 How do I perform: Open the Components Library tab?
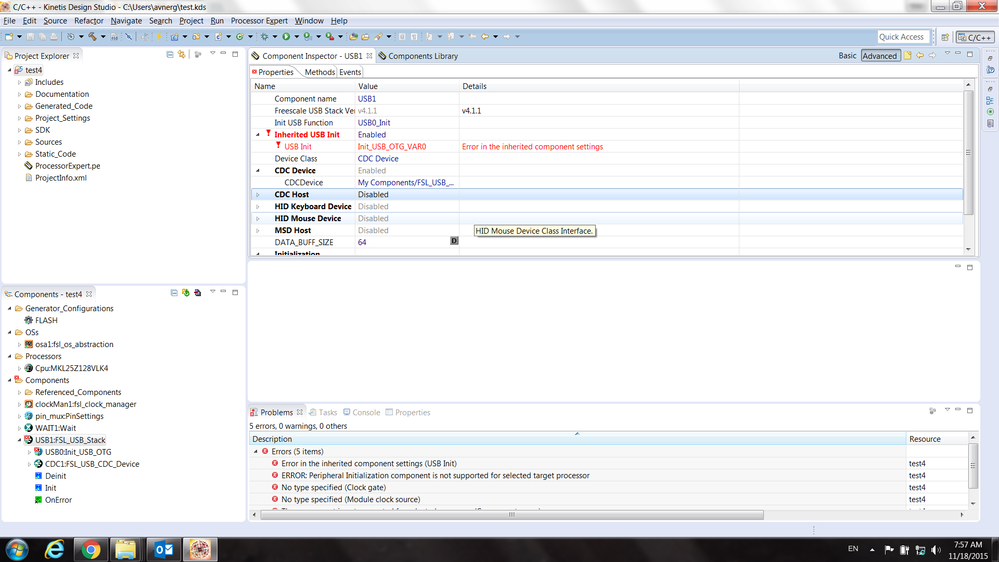(418, 56)
